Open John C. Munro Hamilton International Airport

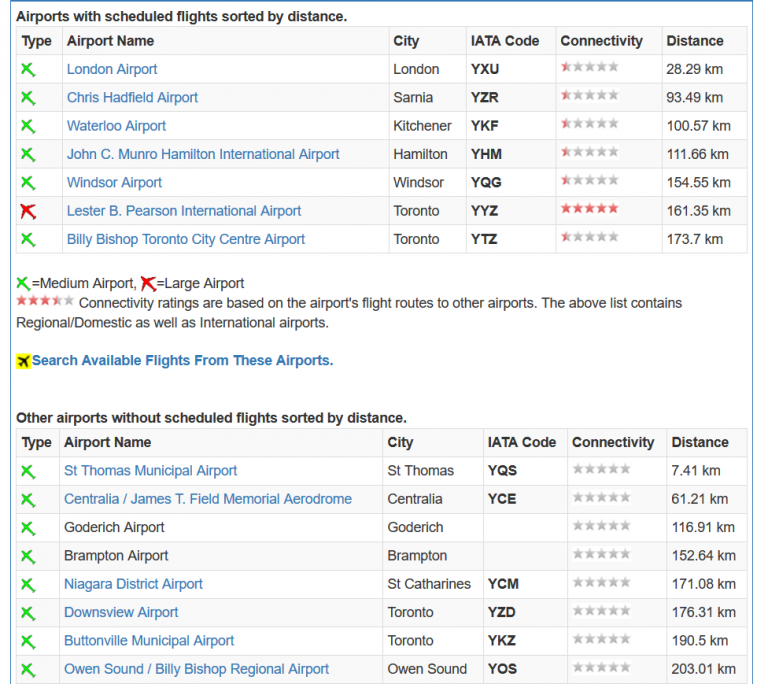click(x=203, y=154)
